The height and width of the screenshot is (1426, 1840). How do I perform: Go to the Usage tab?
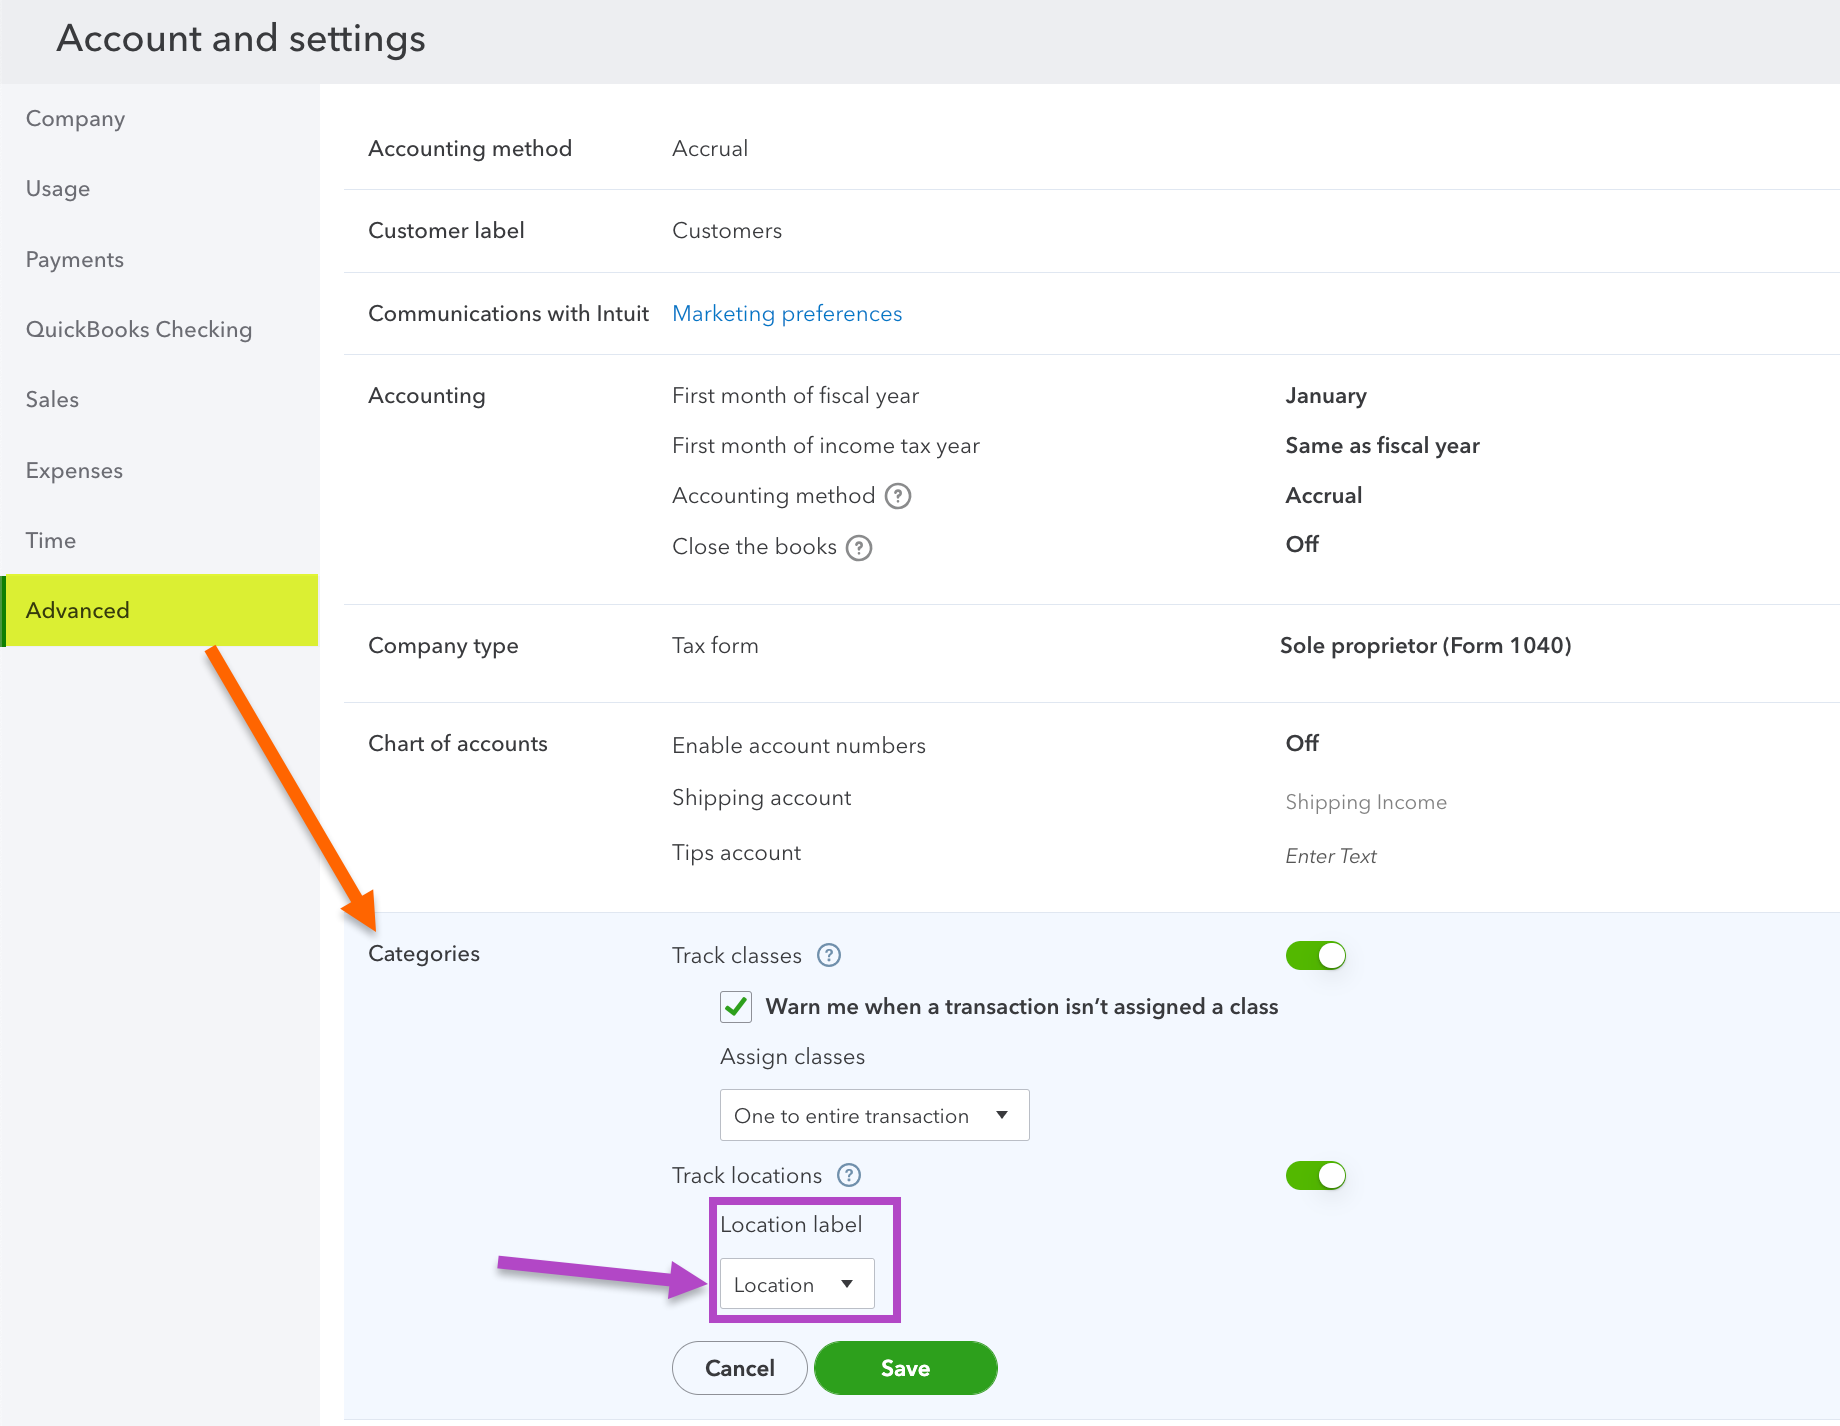point(58,189)
